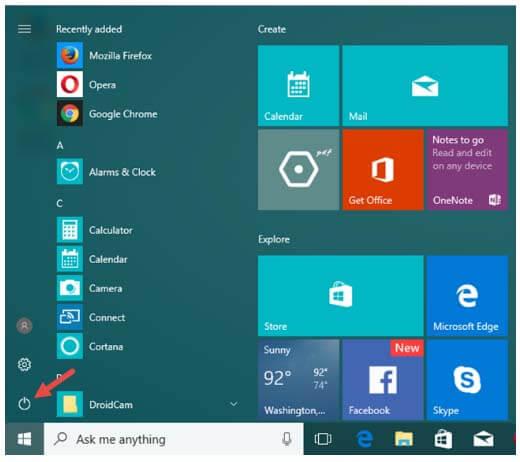The height and width of the screenshot is (462, 520).
Task: Open Store from the taskbar
Action: tap(443, 439)
